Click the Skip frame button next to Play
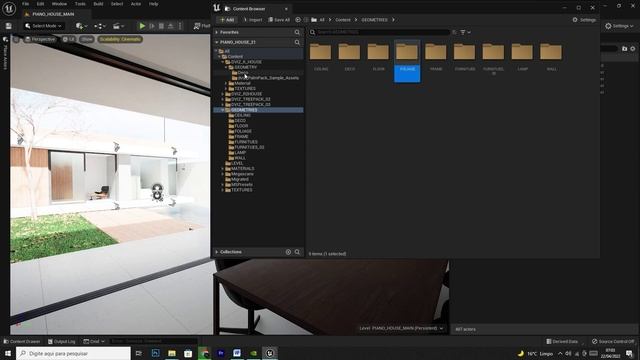 click(152, 26)
